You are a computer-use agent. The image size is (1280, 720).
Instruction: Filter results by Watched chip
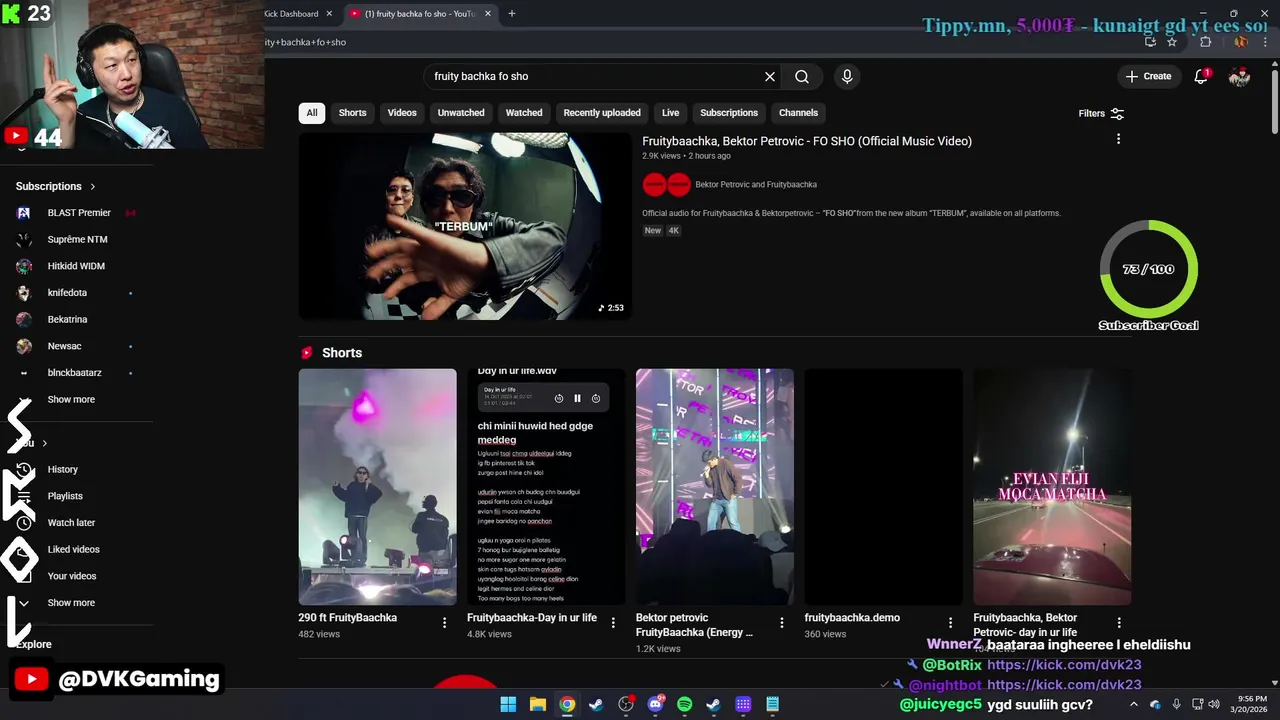click(x=524, y=113)
